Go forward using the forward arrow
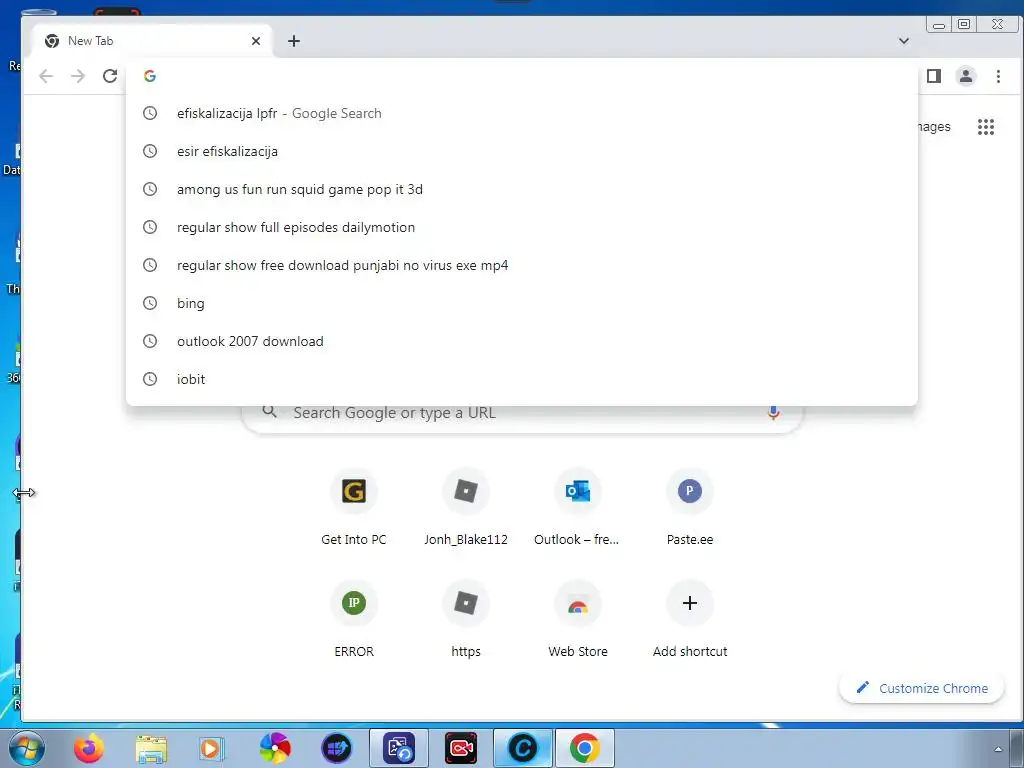 [78, 76]
